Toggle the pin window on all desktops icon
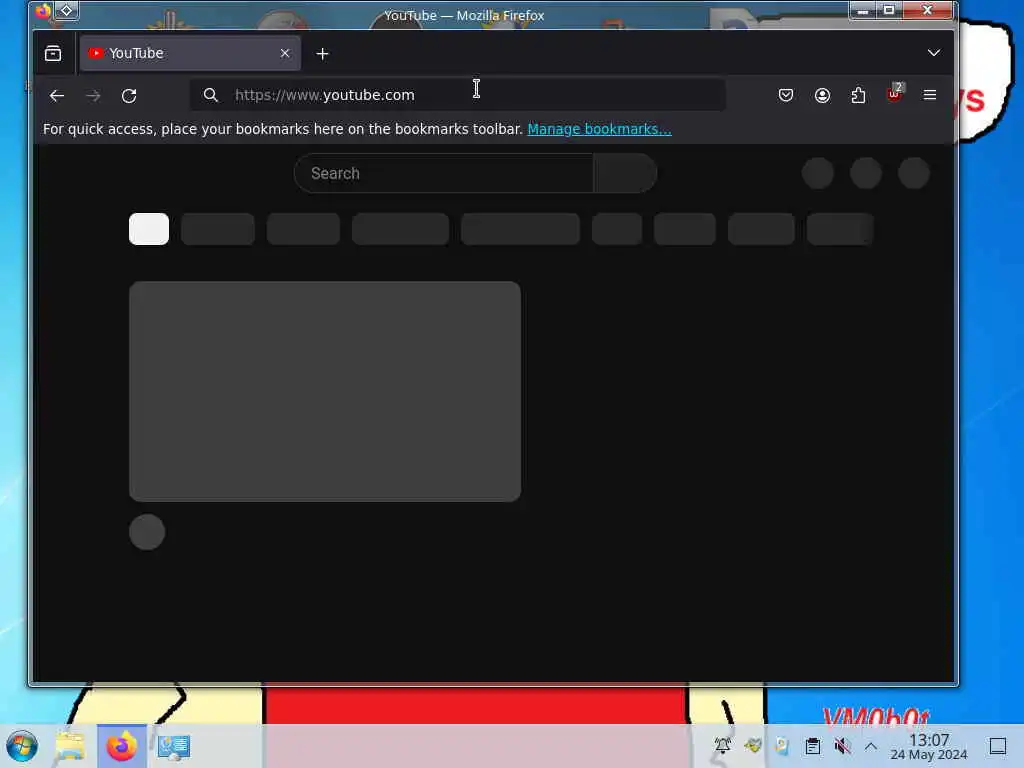Viewport: 1024px width, 768px height. pyautogui.click(x=67, y=10)
